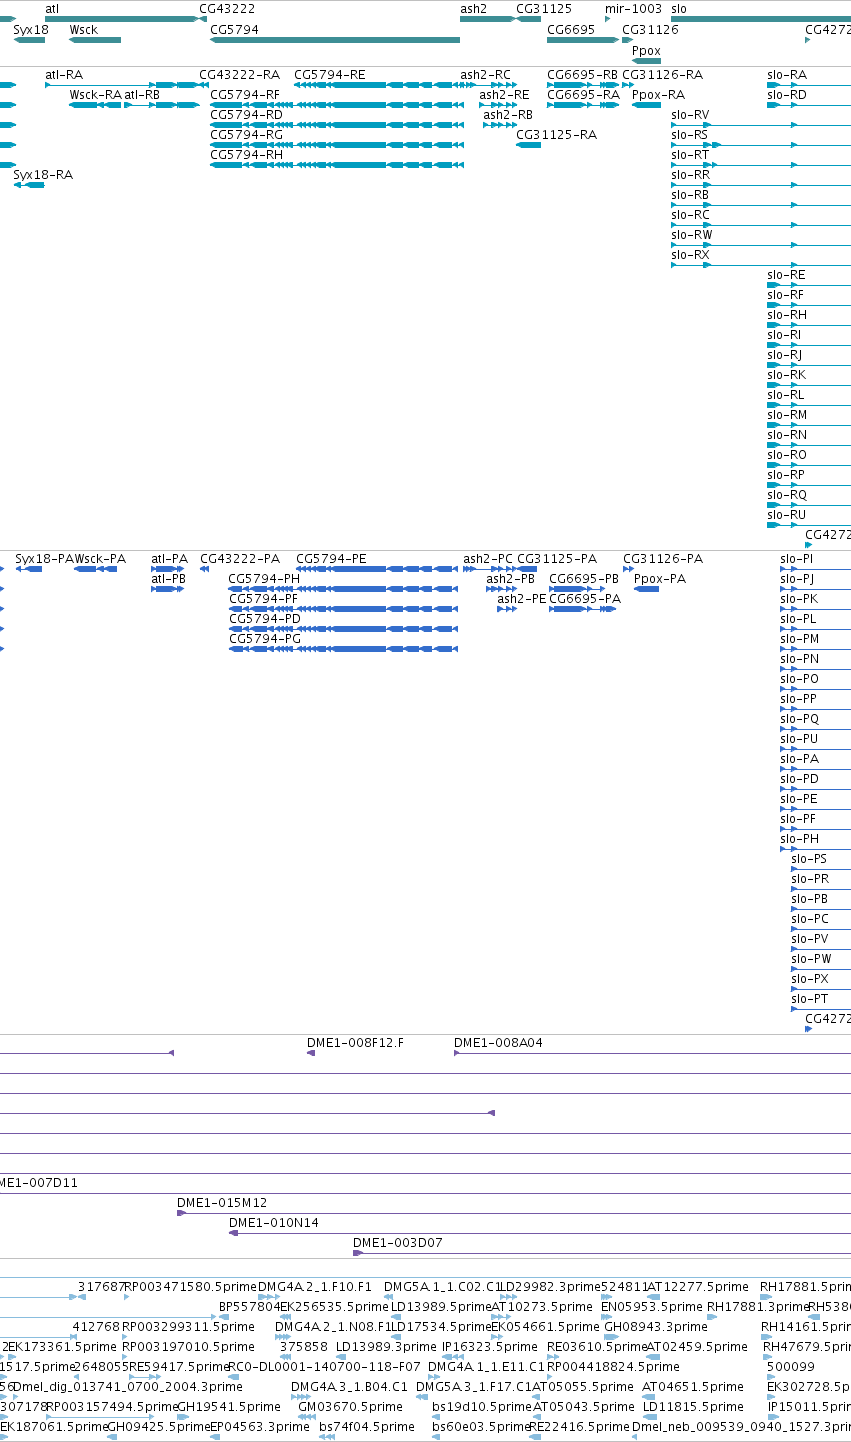This screenshot has height=1442, width=851.
Task: Select transcript CG6695-RA
Action: (583, 95)
